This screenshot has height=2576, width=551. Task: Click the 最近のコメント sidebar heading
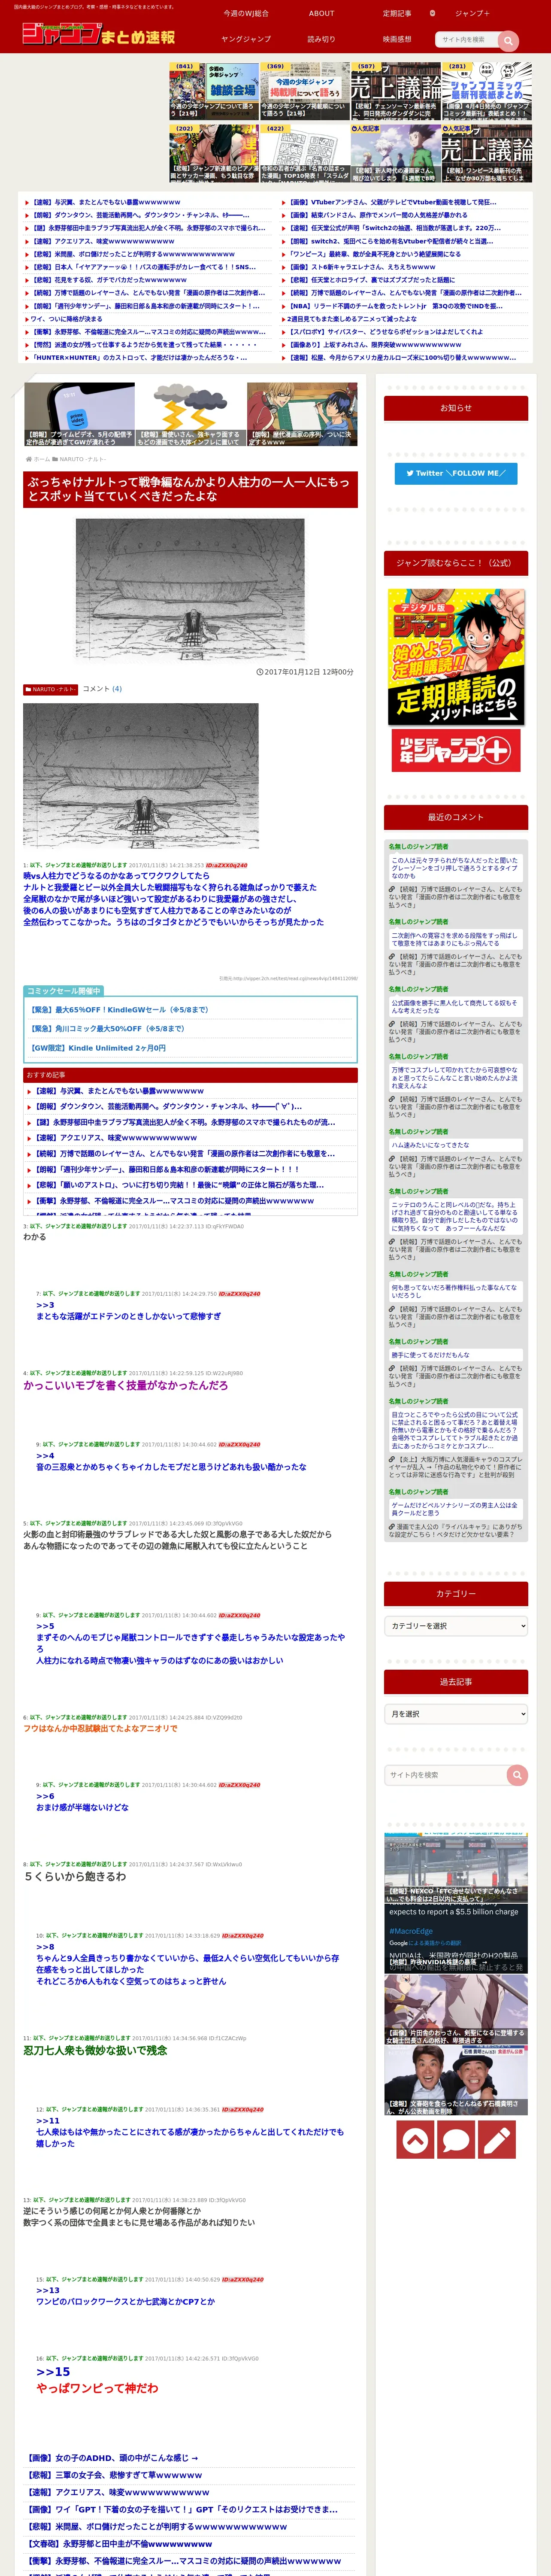coord(456,817)
